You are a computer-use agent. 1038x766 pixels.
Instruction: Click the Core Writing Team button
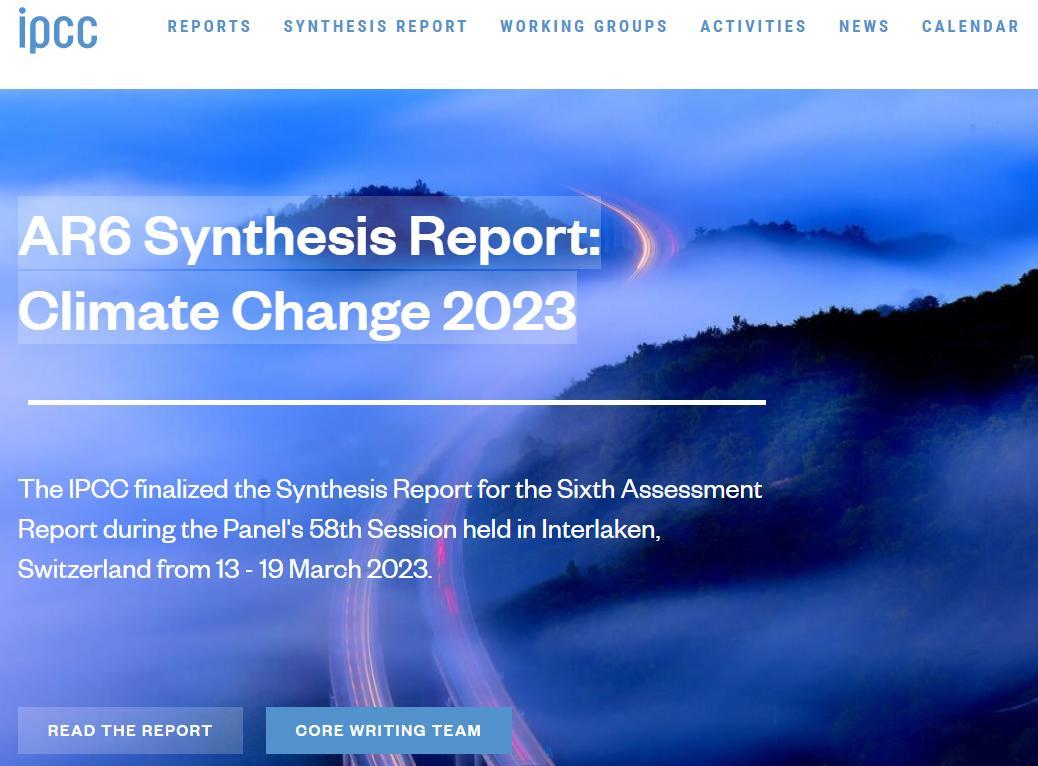[389, 730]
